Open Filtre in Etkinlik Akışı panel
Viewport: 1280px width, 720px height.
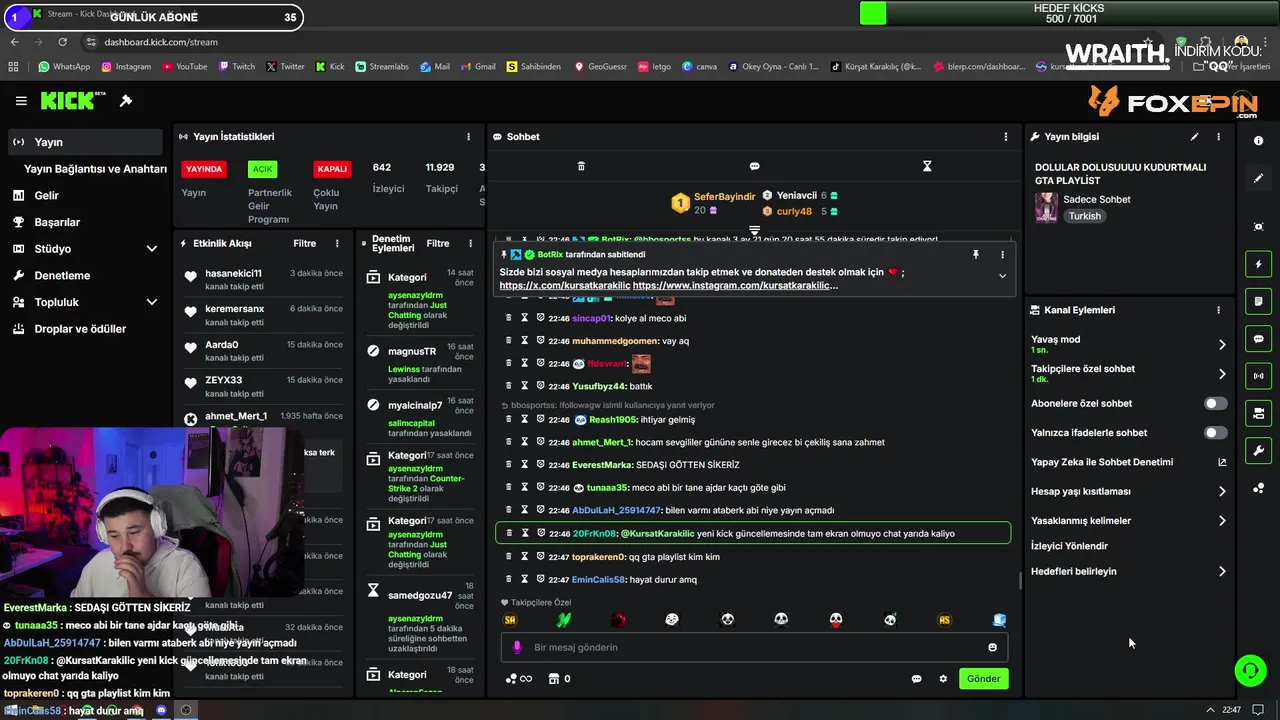[304, 244]
